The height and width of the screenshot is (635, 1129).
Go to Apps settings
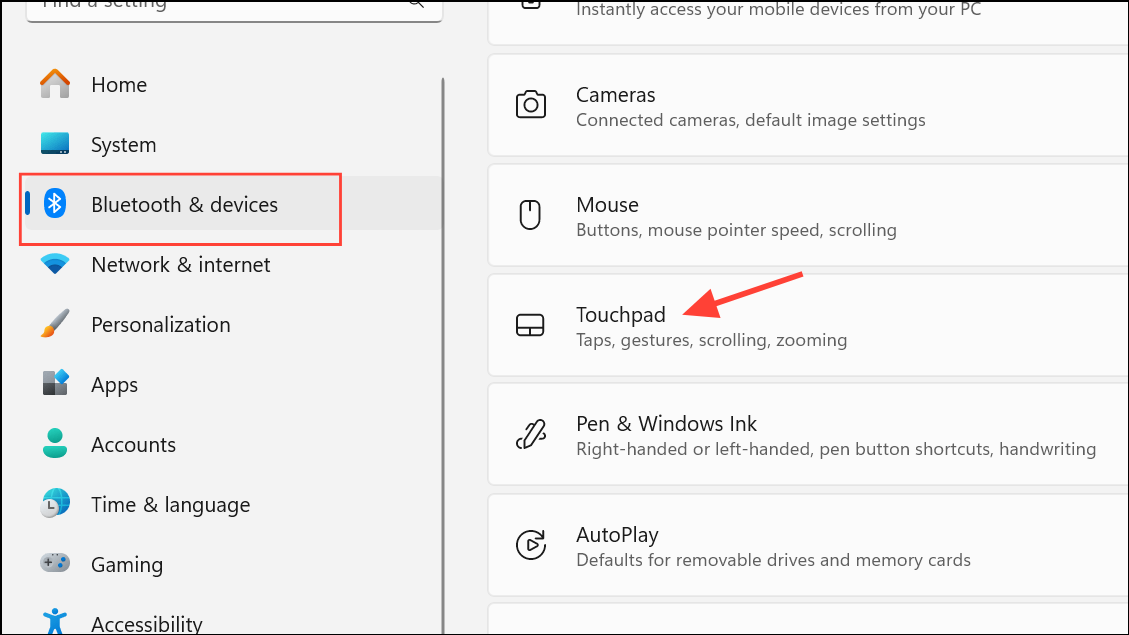pyautogui.click(x=231, y=384)
